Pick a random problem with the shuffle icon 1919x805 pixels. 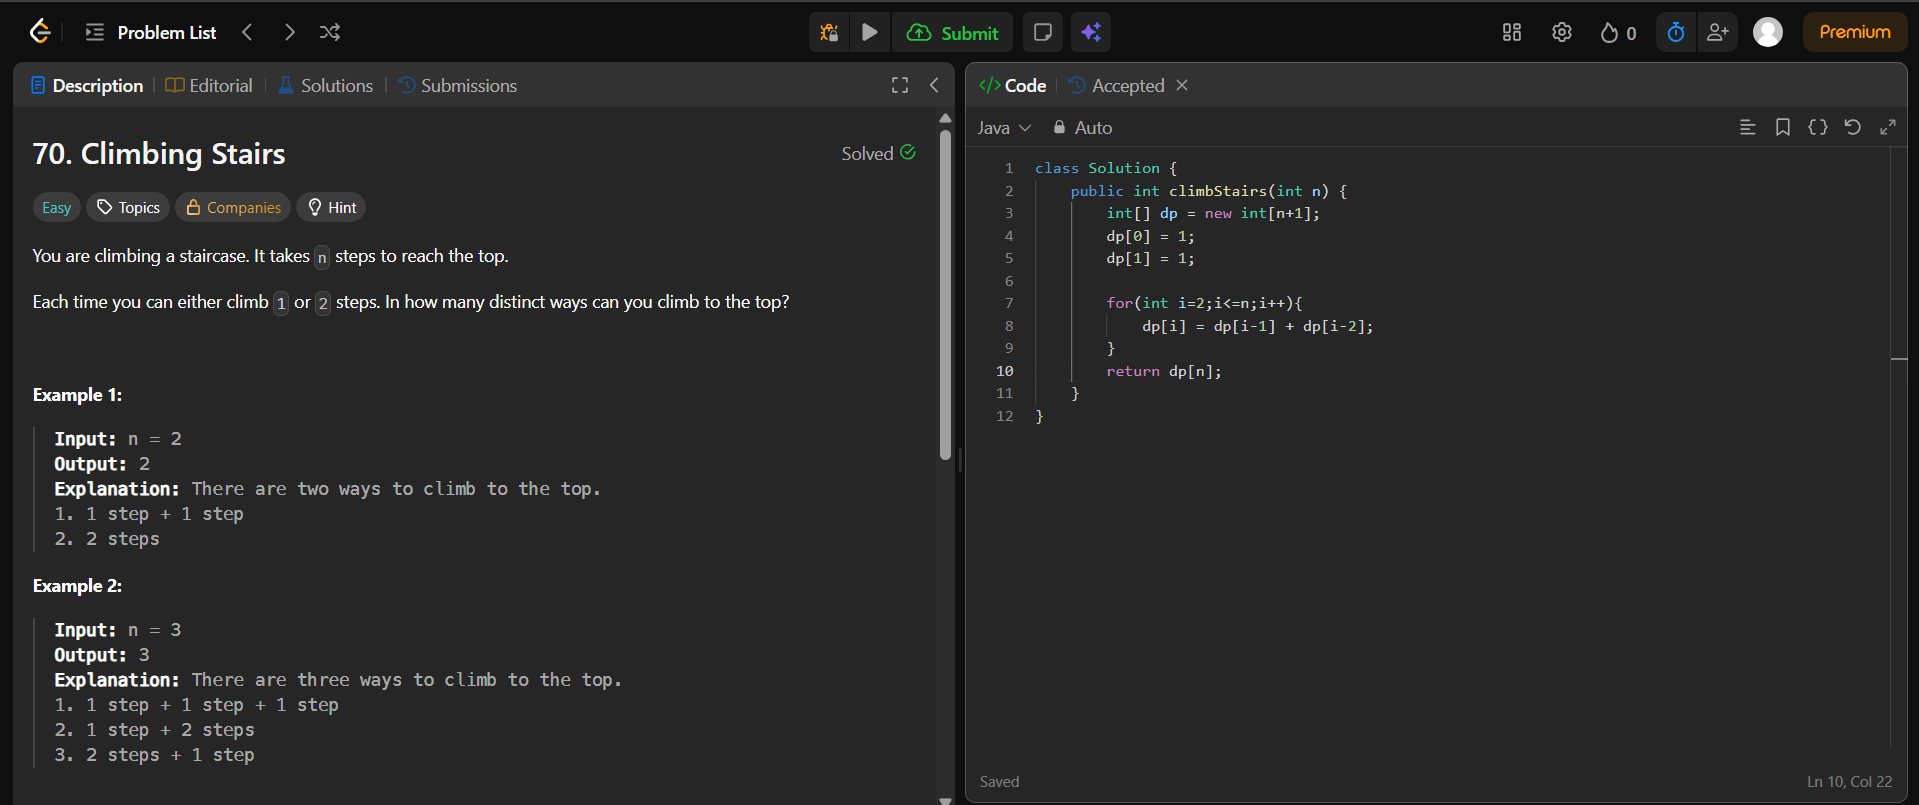click(330, 32)
